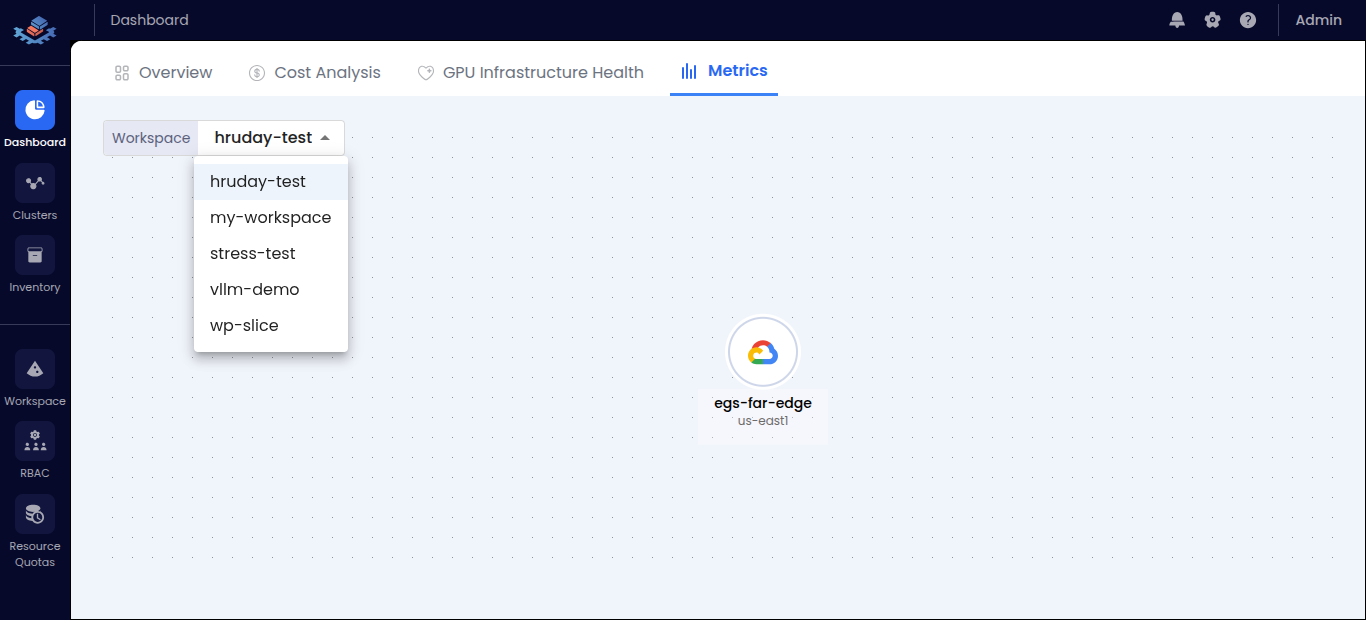Choose vllm-demo from the workspace list
This screenshot has height=620, width=1366.
(x=254, y=289)
